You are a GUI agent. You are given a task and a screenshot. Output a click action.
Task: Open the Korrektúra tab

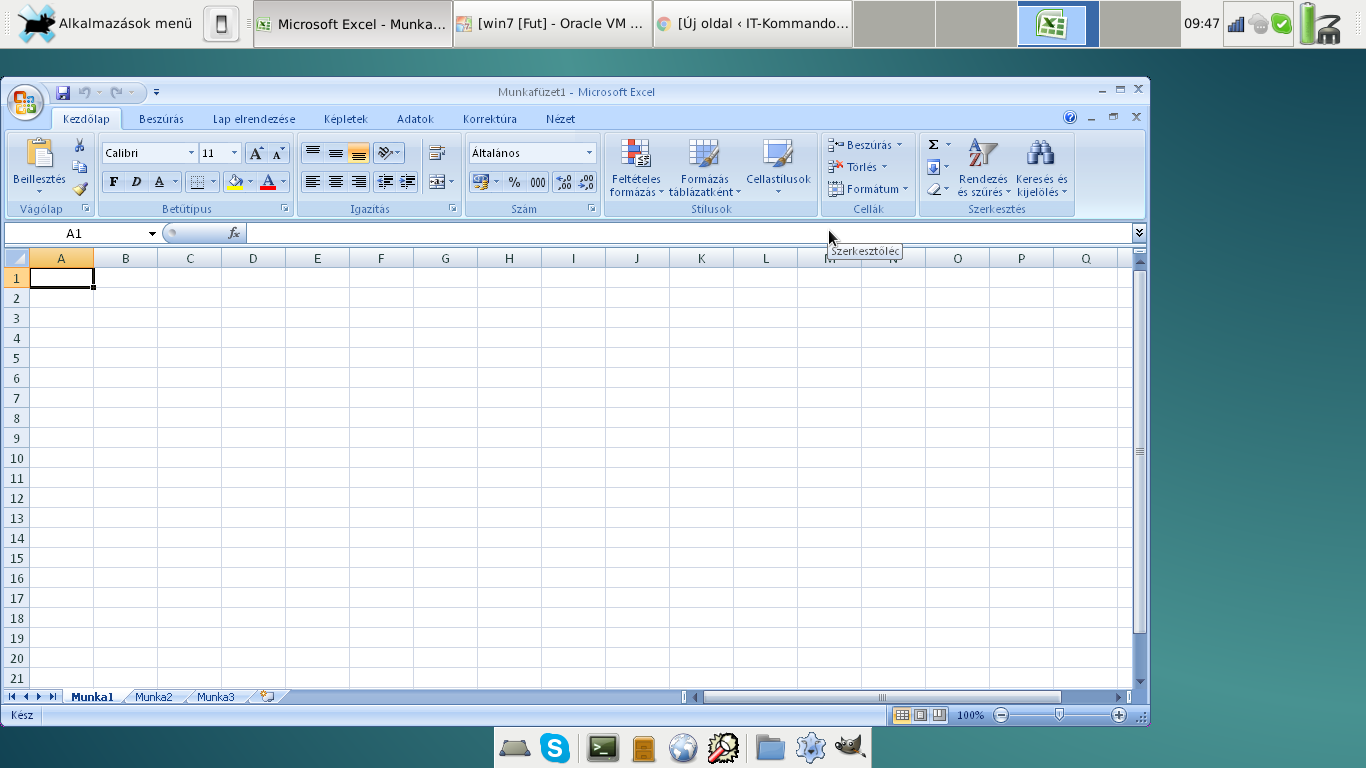pos(490,119)
